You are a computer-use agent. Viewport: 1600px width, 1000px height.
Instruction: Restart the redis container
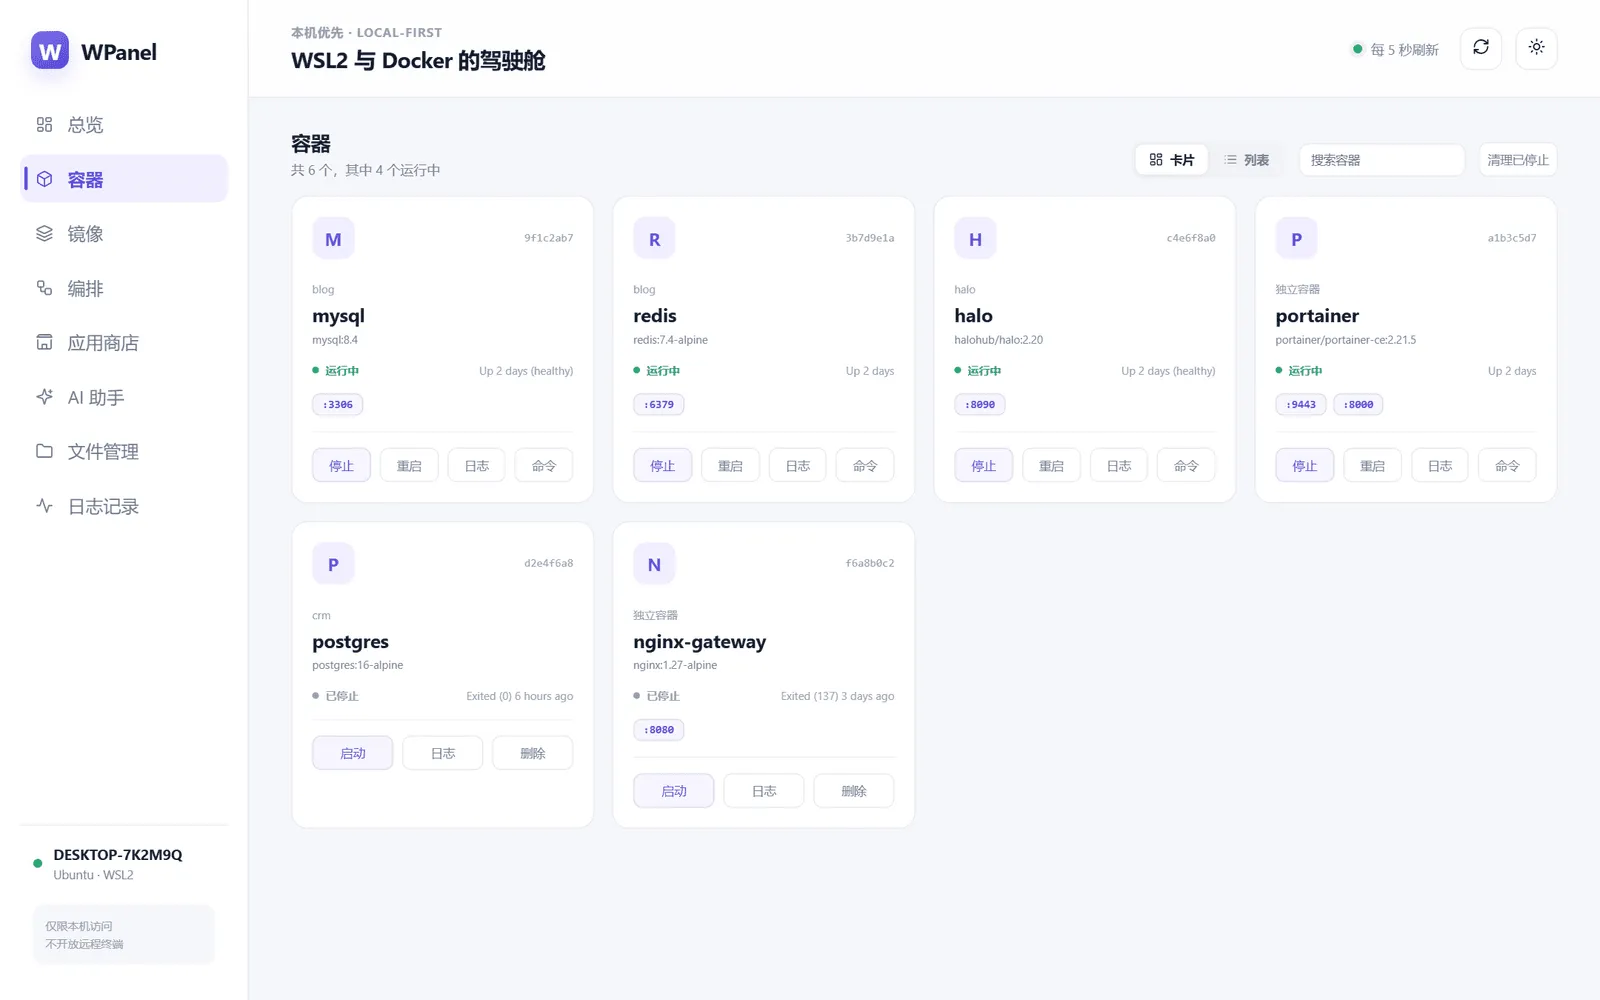[x=731, y=465]
